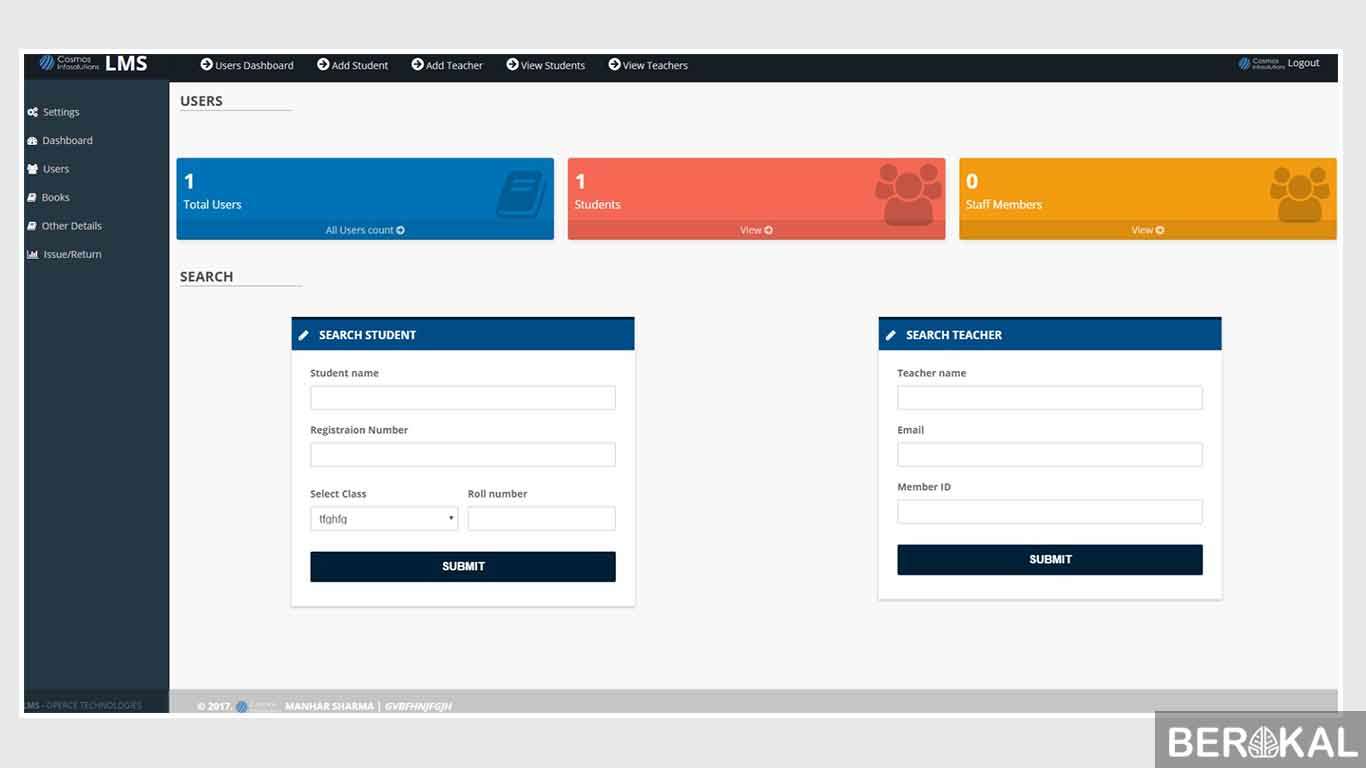This screenshot has height=768, width=1366.
Task: Click the Dashboard icon in sidebar
Action: [32, 141]
